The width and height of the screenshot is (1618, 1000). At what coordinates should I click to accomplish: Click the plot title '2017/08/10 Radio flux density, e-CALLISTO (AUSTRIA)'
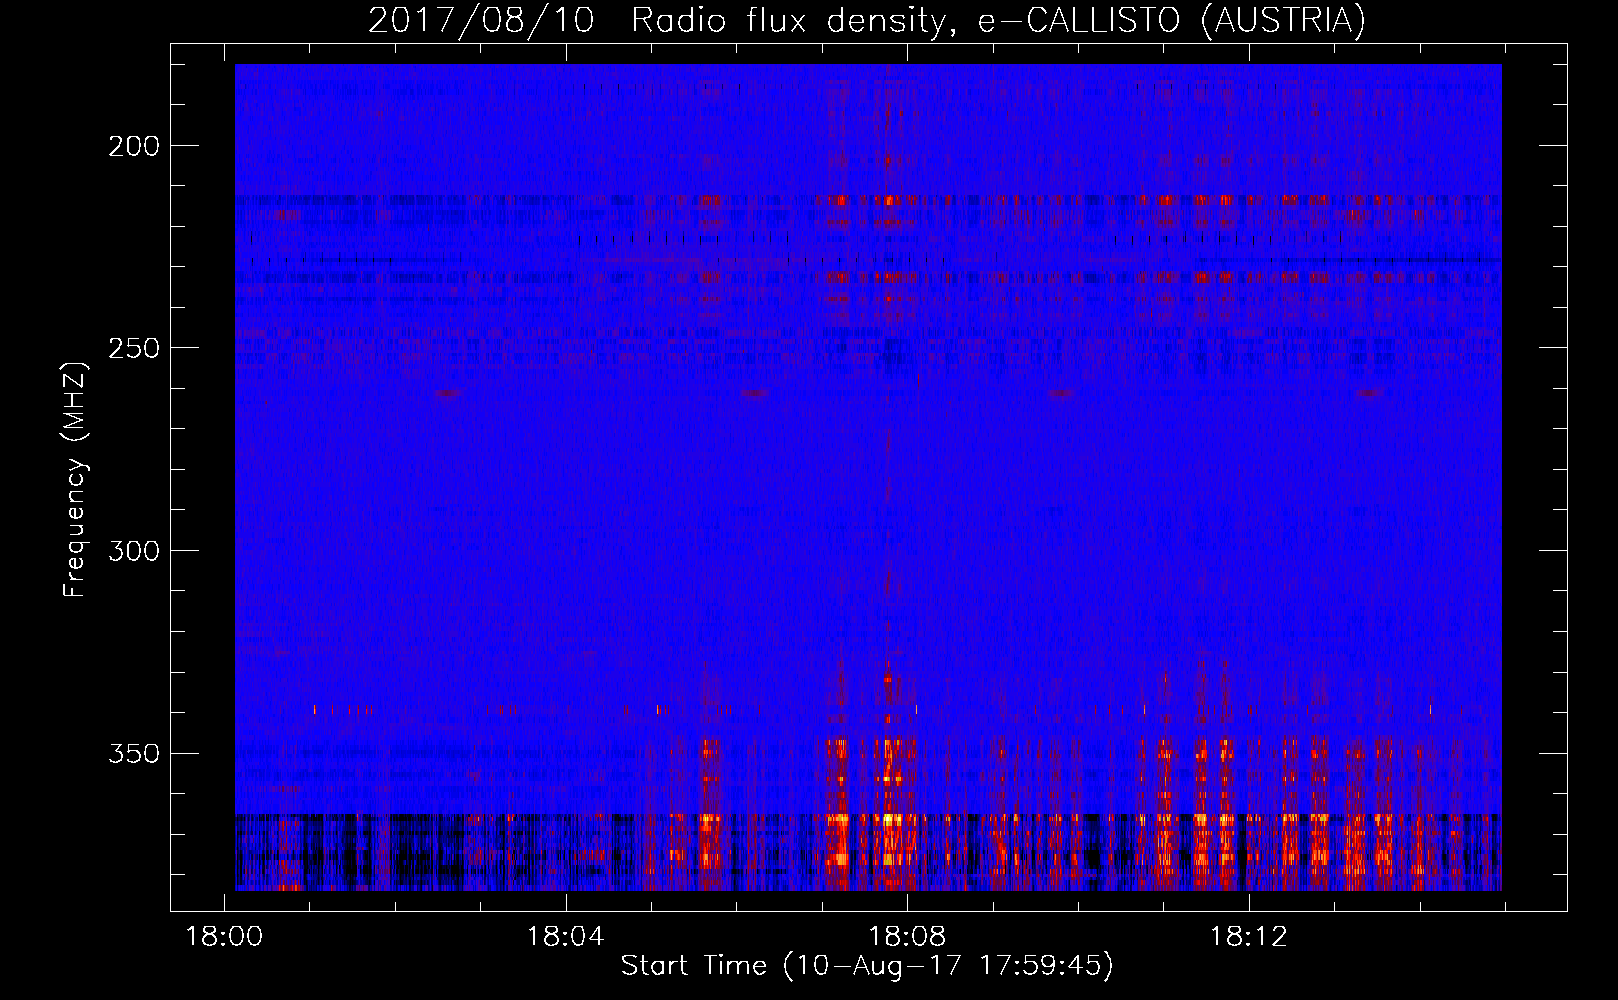tap(867, 21)
